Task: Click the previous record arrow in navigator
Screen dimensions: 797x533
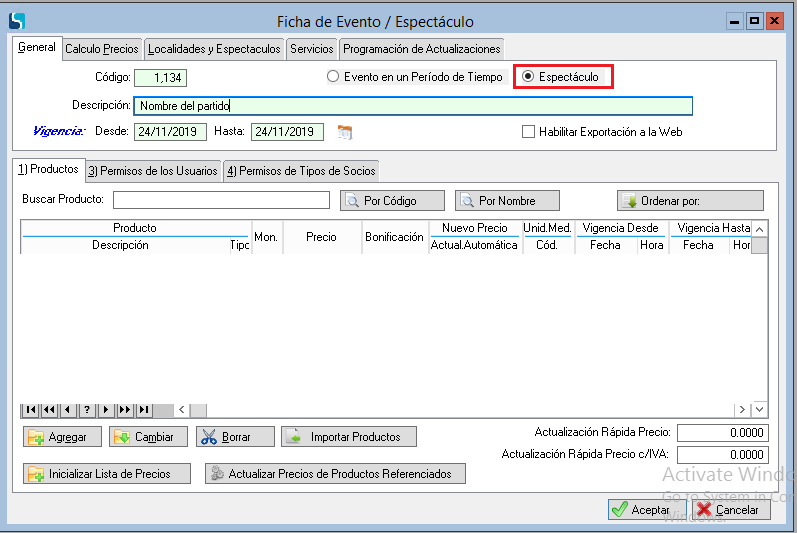Action: [68, 410]
